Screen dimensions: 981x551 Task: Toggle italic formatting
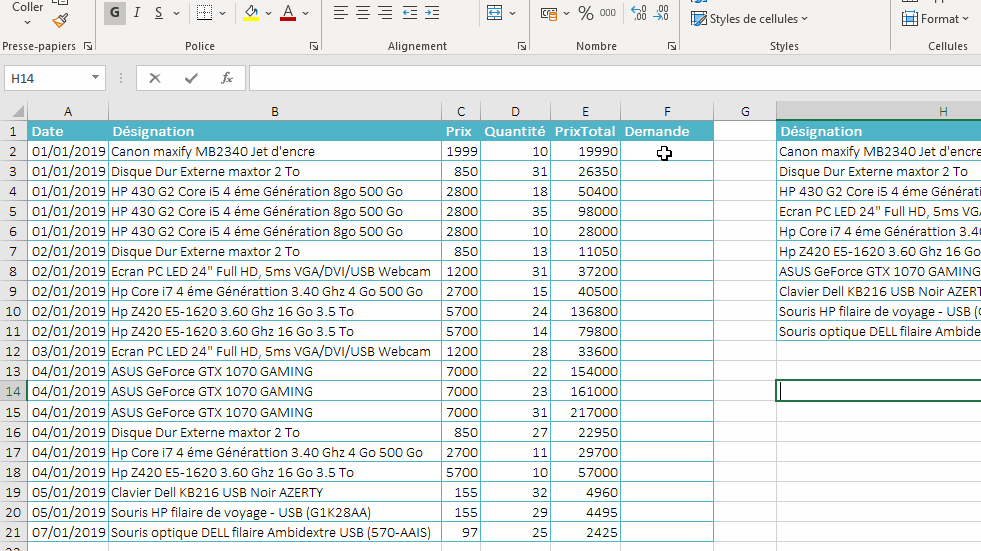(x=137, y=13)
